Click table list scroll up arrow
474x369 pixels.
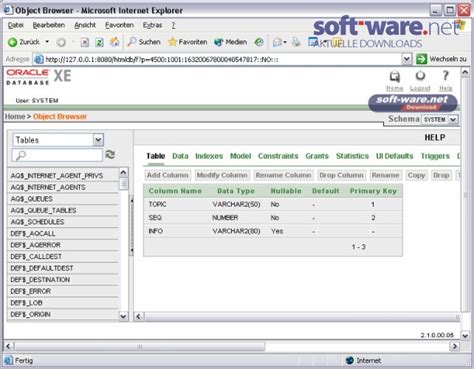pos(123,172)
